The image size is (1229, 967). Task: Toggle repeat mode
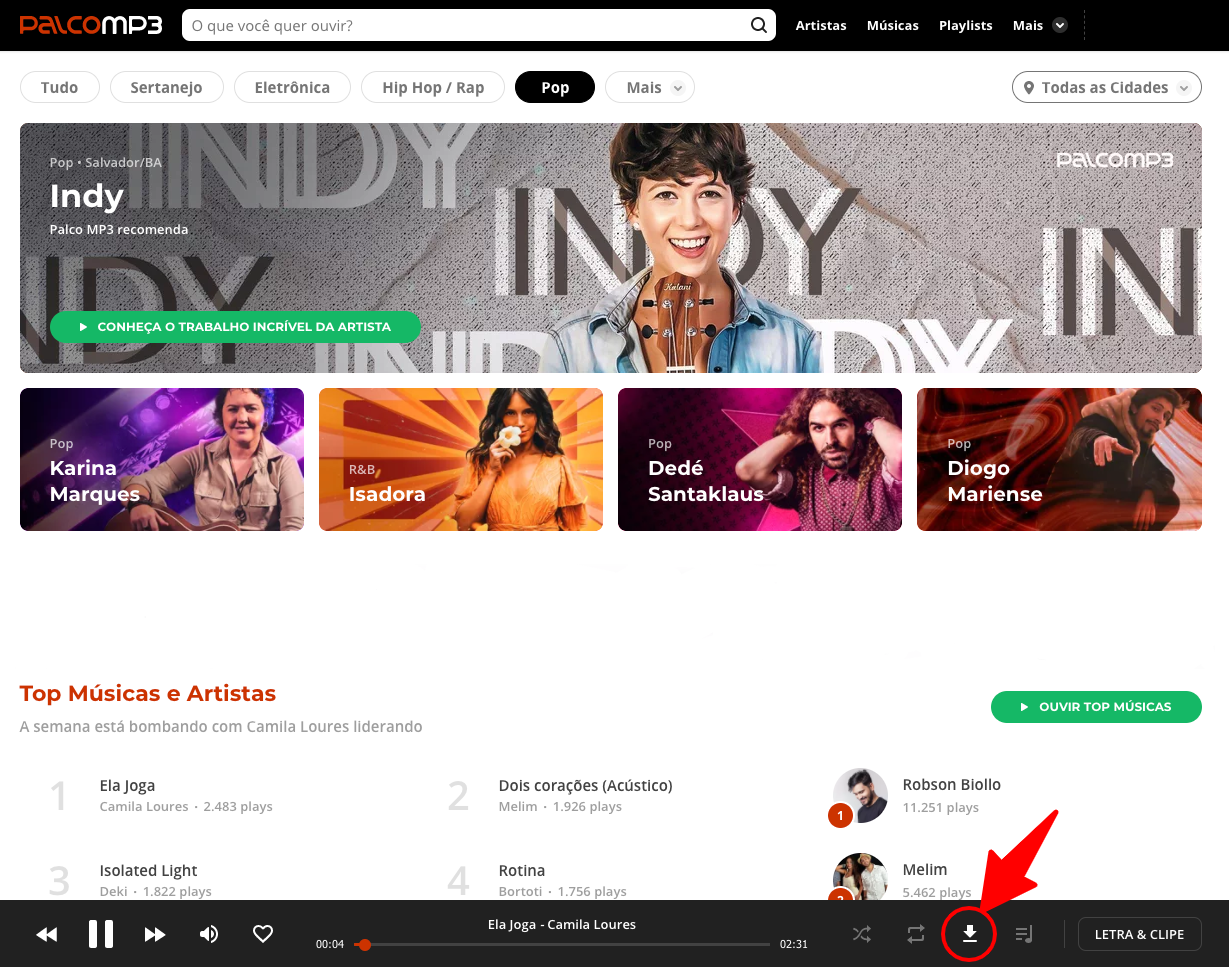(x=915, y=933)
